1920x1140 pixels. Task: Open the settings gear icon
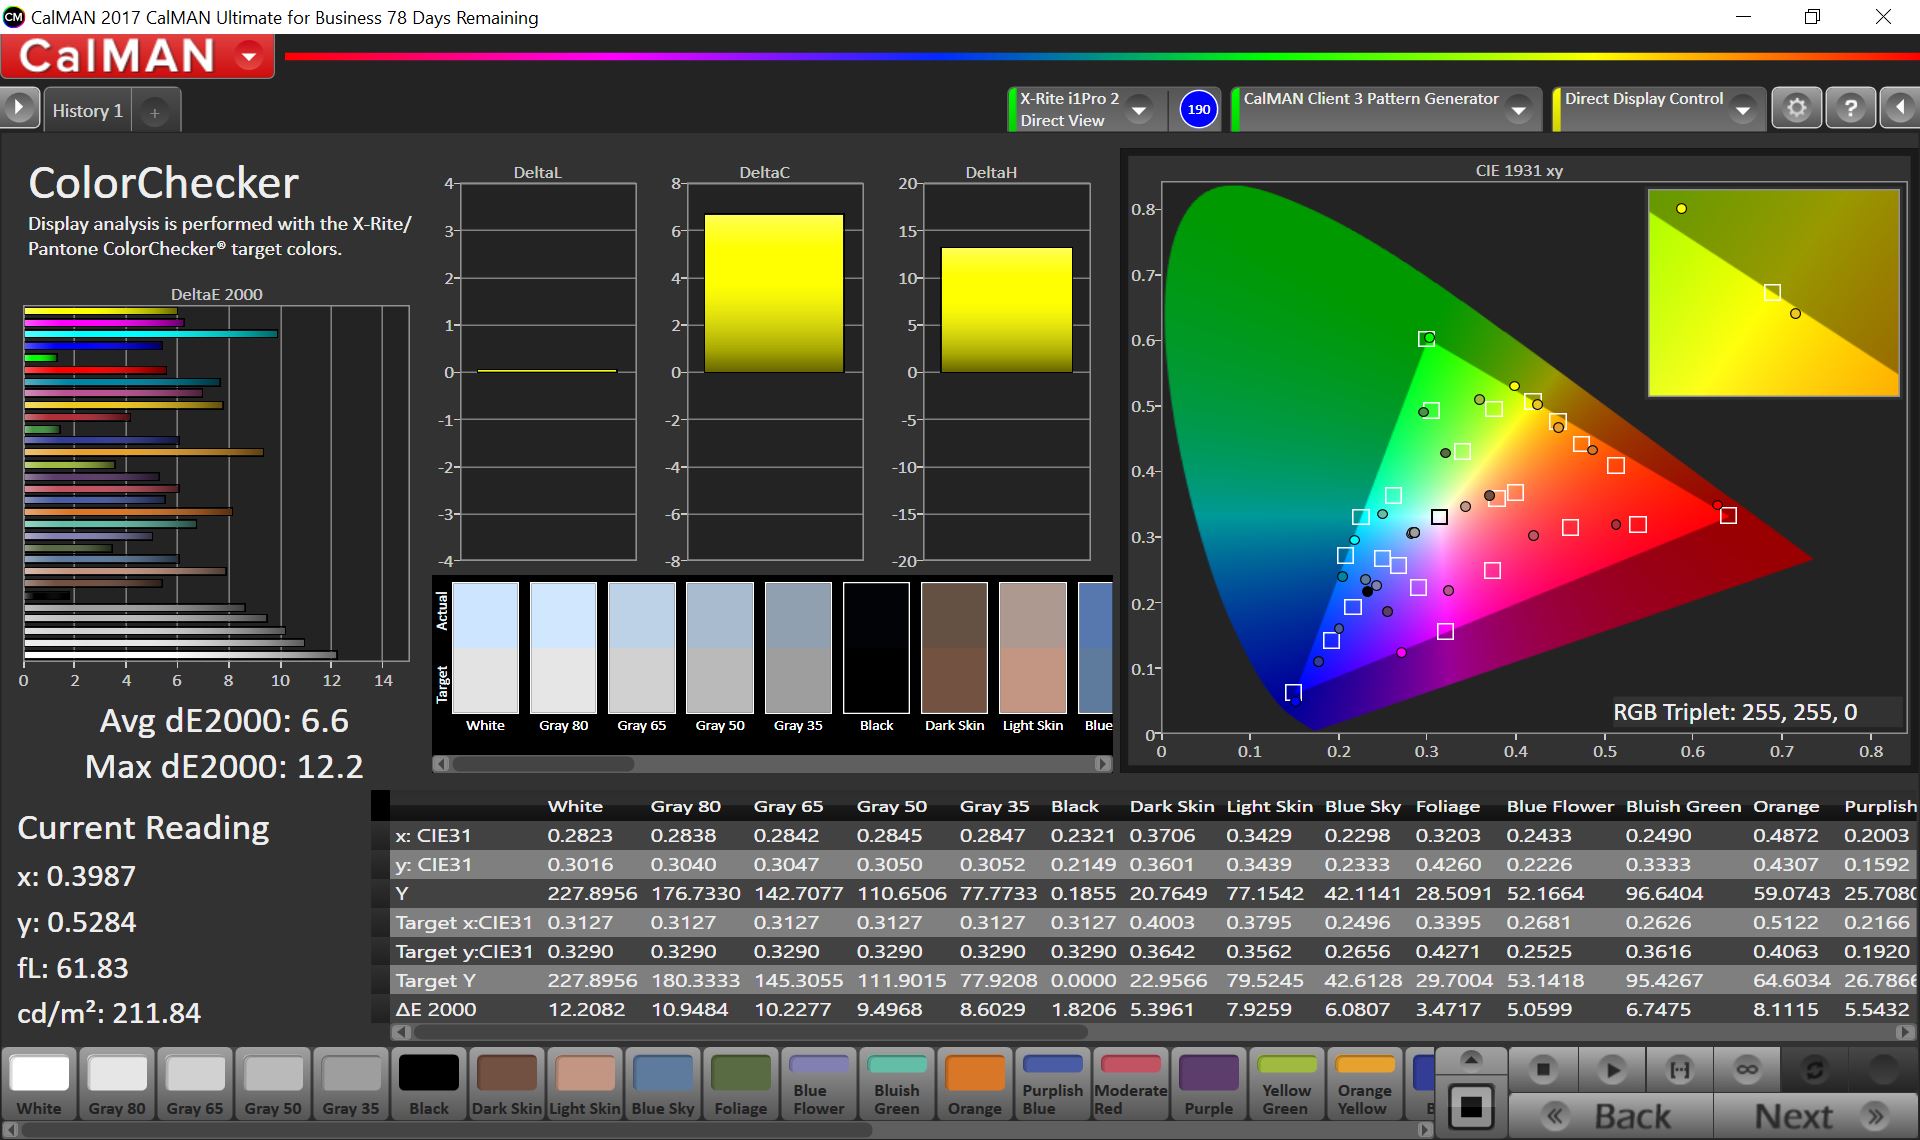1797,108
